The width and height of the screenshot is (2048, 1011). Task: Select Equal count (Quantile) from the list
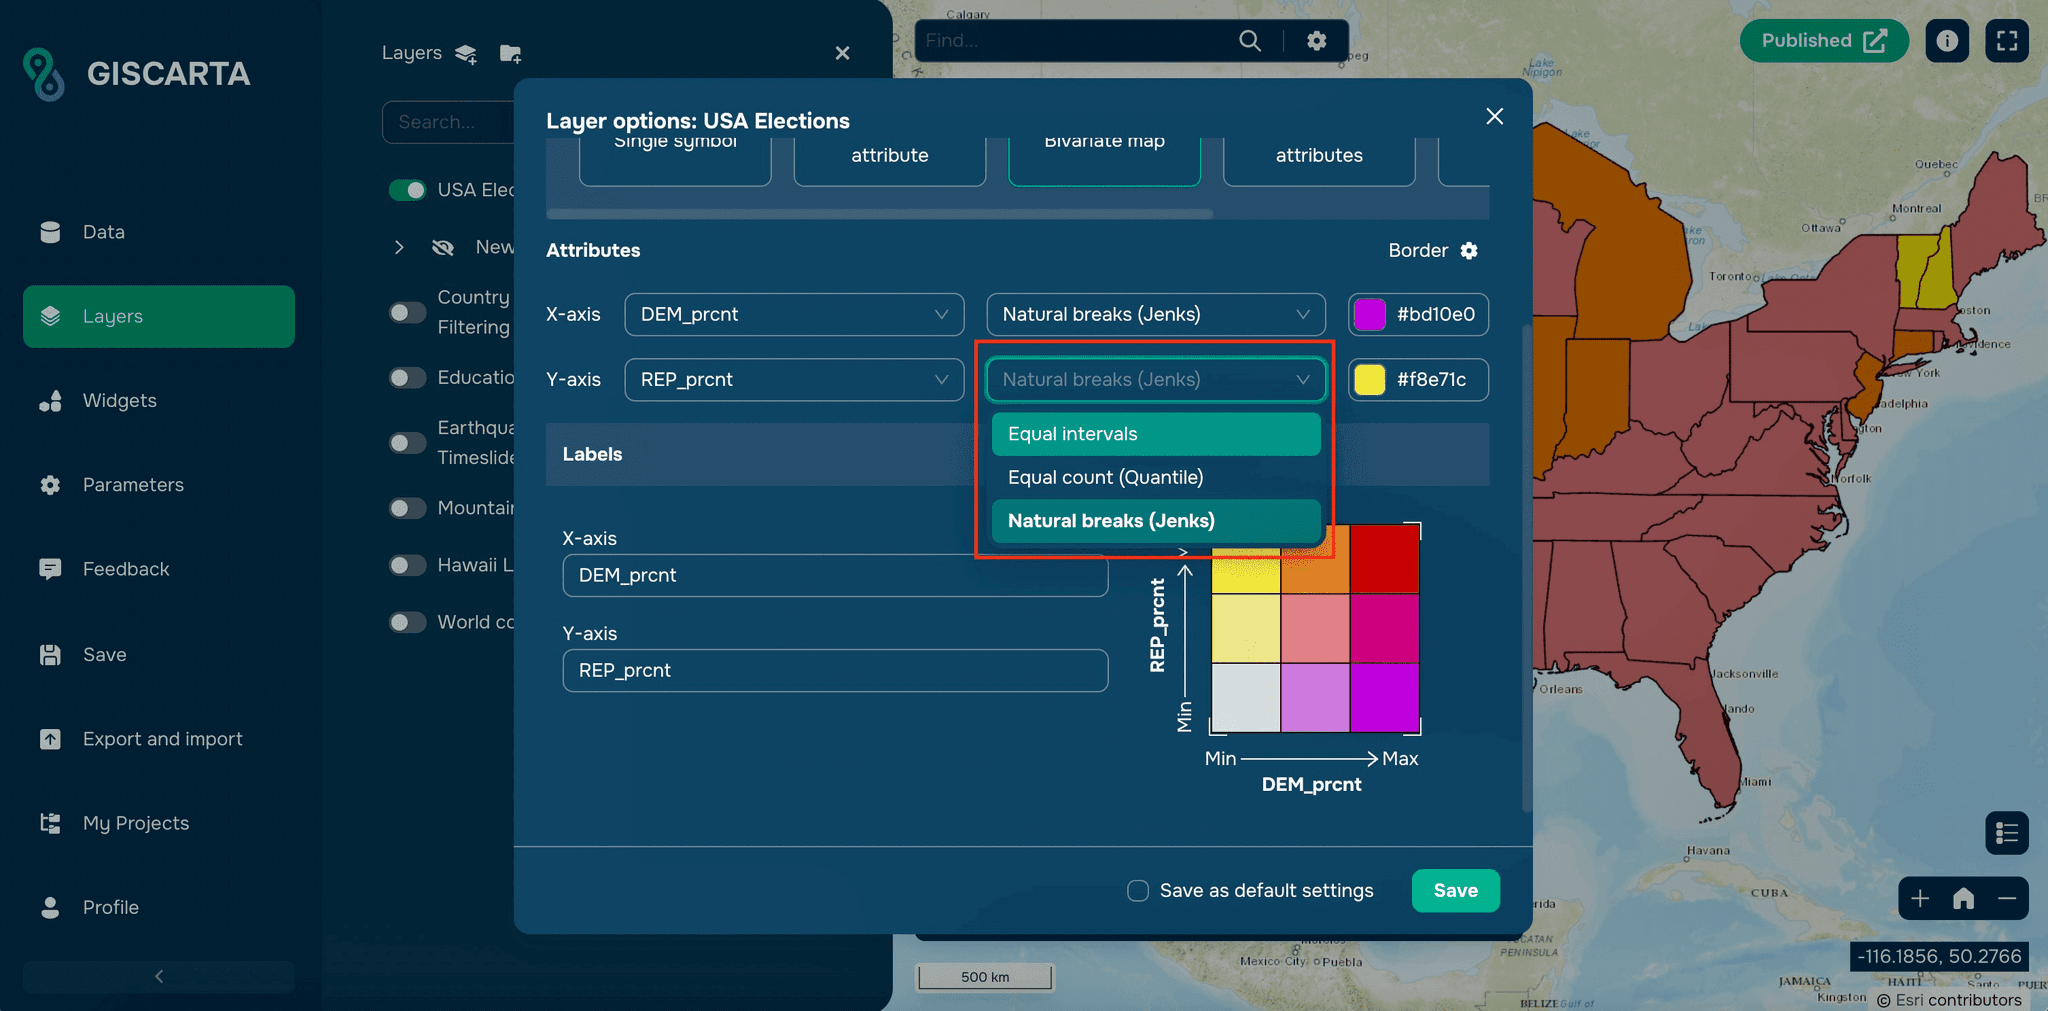pyautogui.click(x=1105, y=477)
